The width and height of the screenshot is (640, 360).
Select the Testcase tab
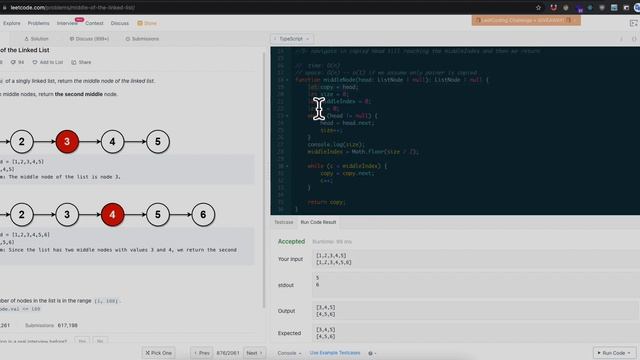tap(284, 222)
